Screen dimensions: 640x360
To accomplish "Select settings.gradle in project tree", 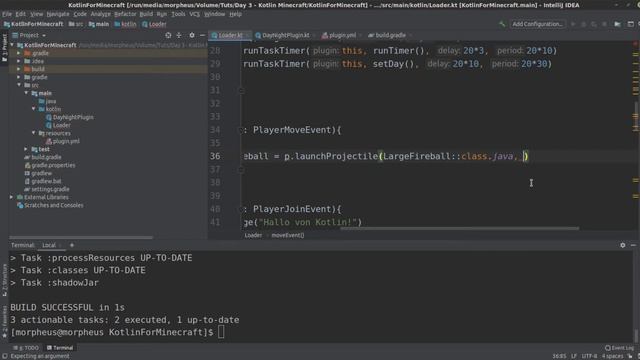I will click(x=47, y=189).
